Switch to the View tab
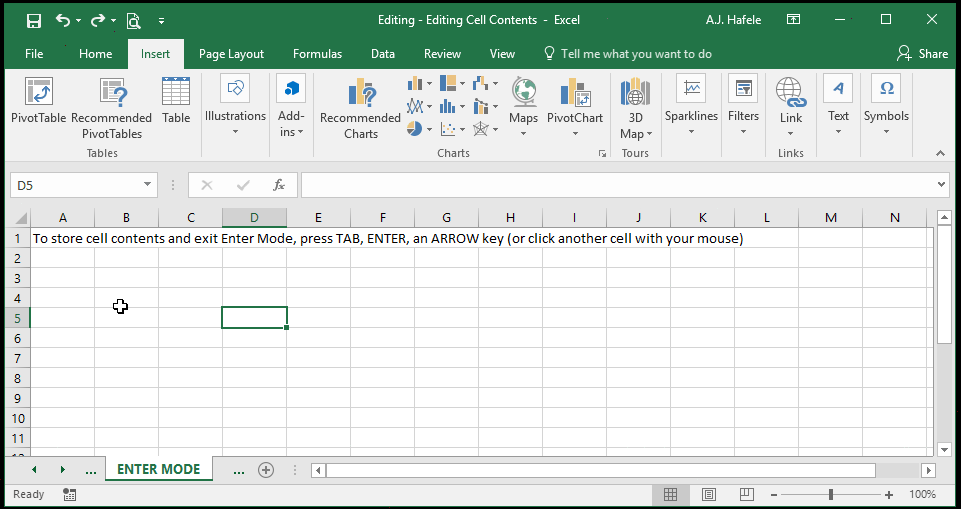Screen dimensions: 961x509 [503, 54]
